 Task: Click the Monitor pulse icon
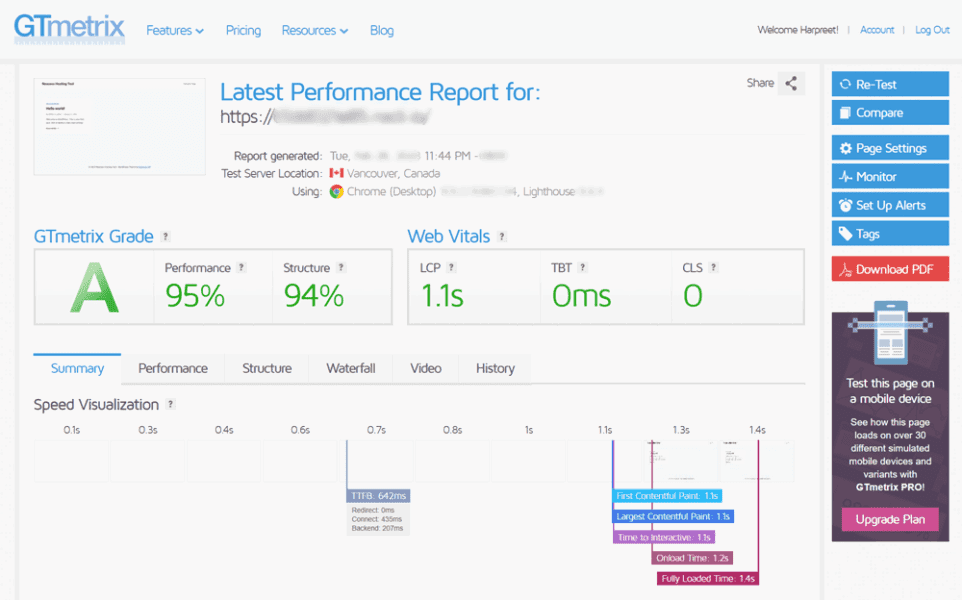pyautogui.click(x=845, y=177)
